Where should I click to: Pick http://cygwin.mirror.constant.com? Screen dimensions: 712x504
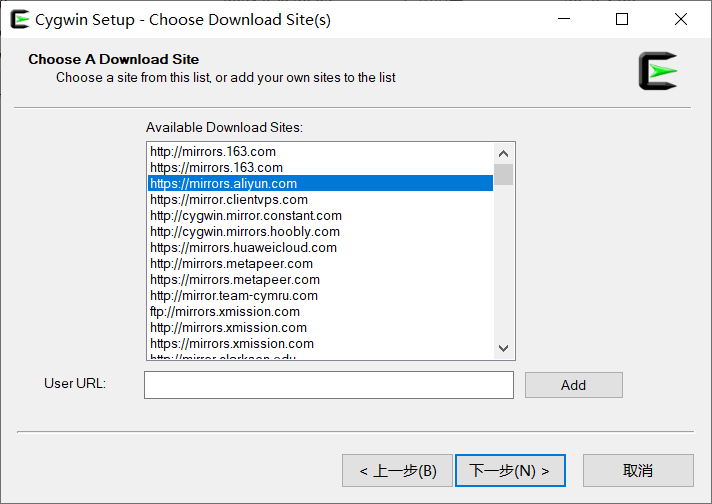point(320,216)
